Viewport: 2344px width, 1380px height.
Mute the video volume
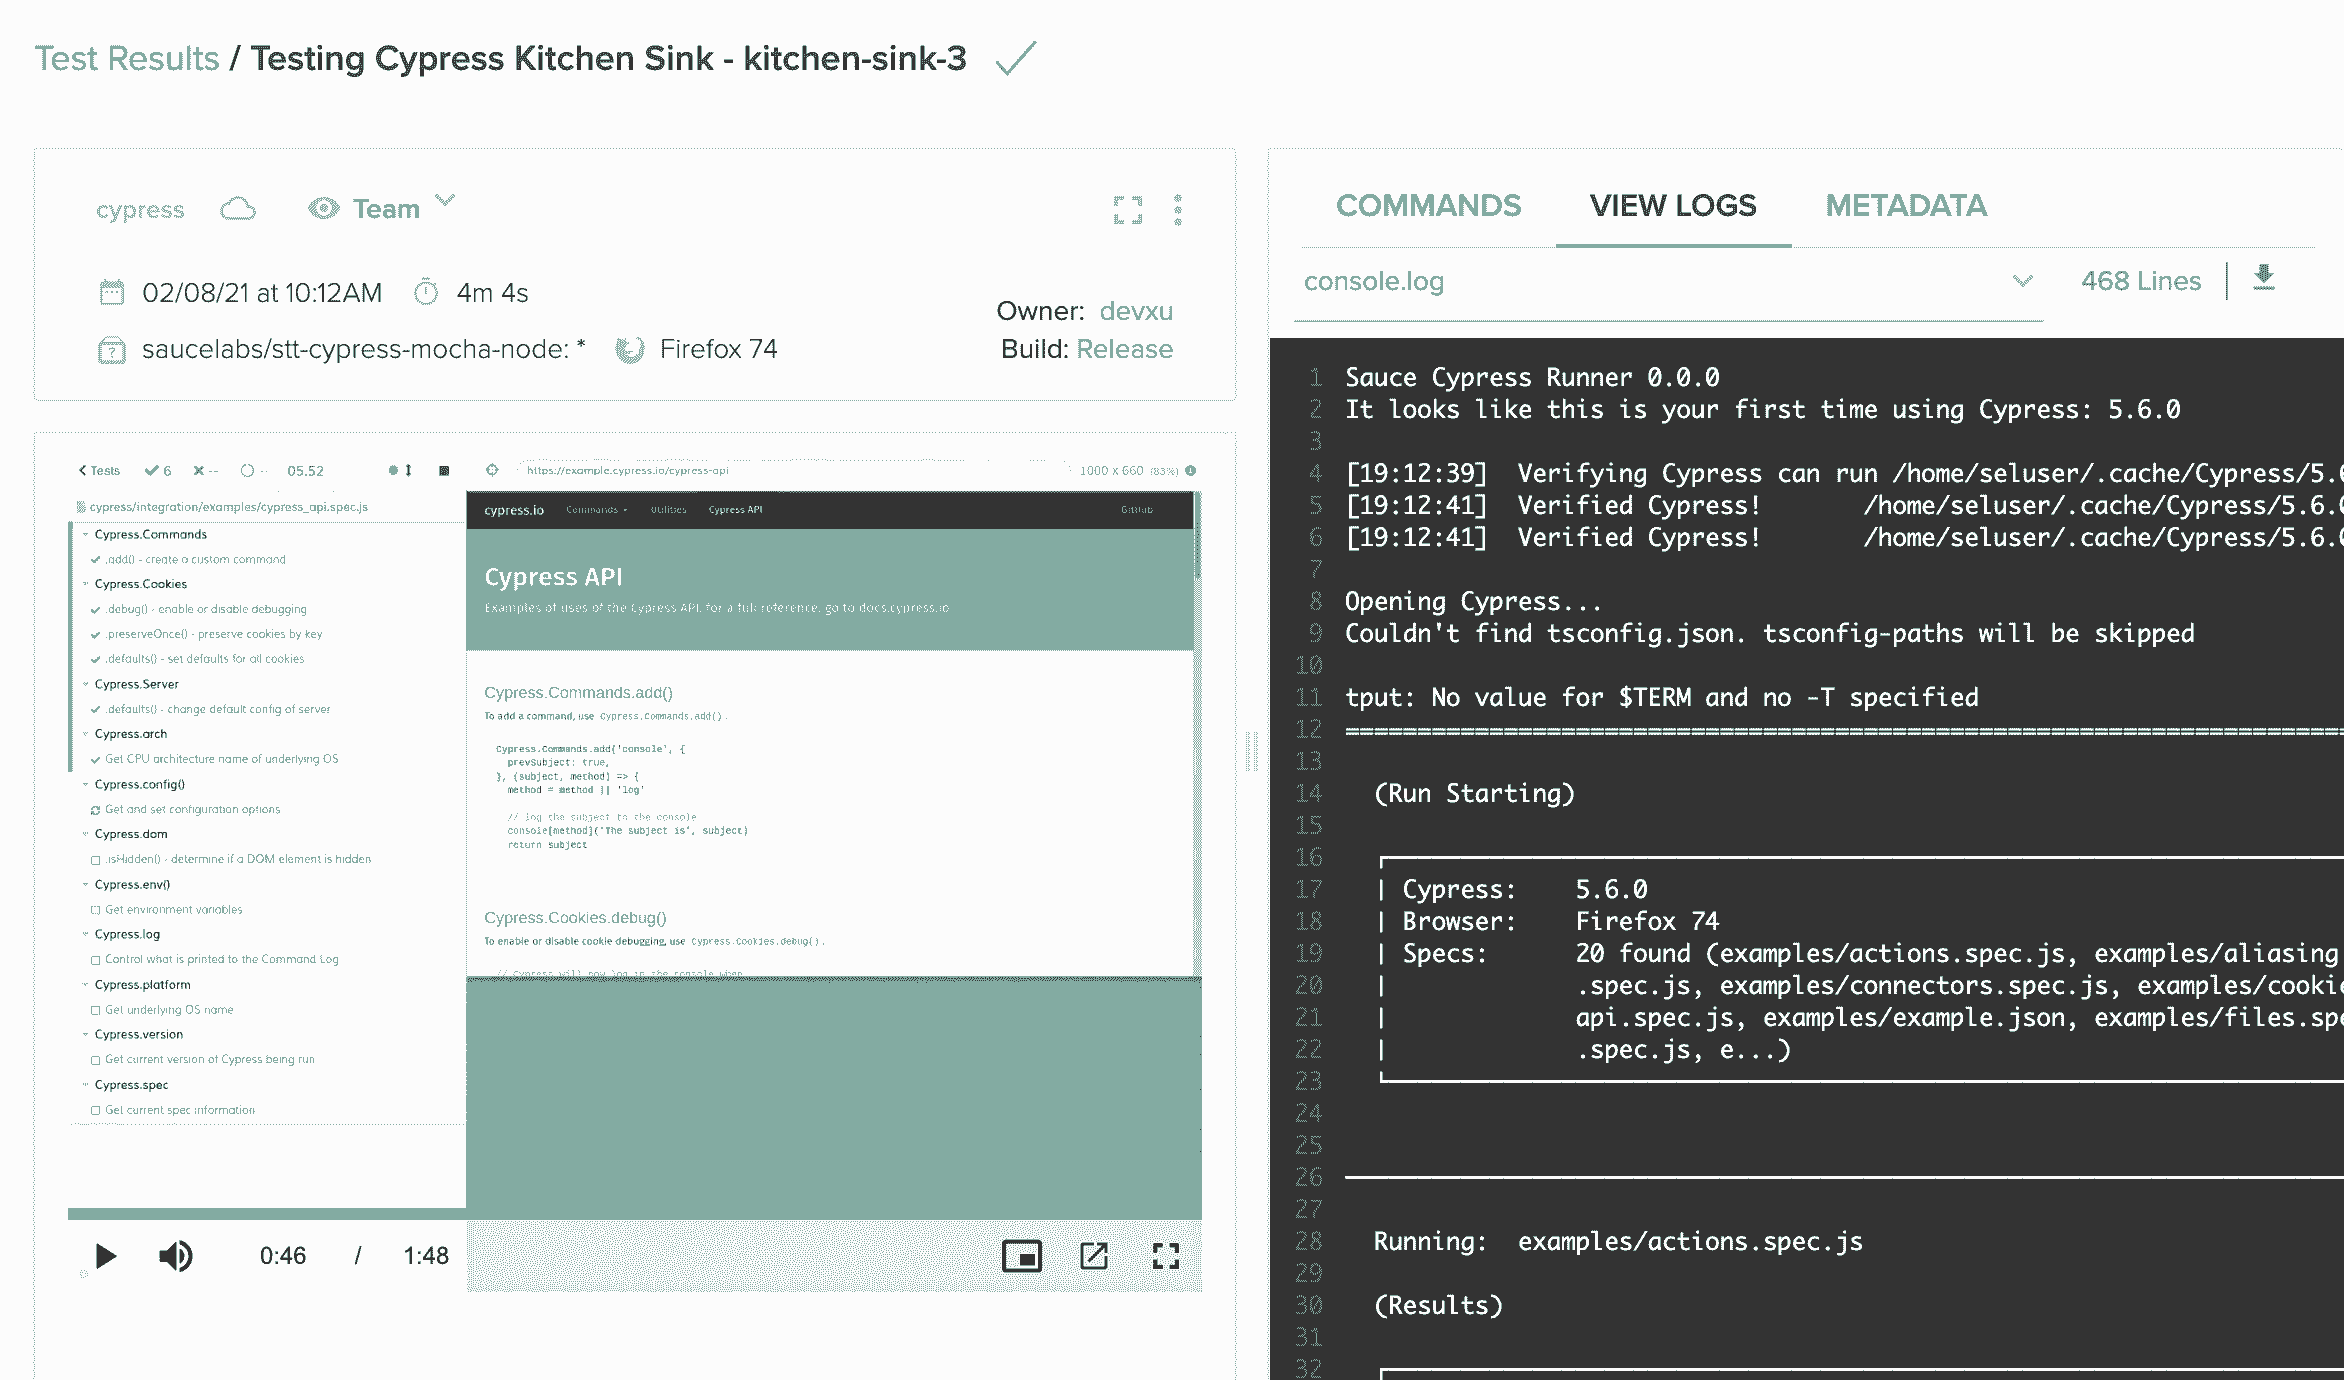[176, 1256]
